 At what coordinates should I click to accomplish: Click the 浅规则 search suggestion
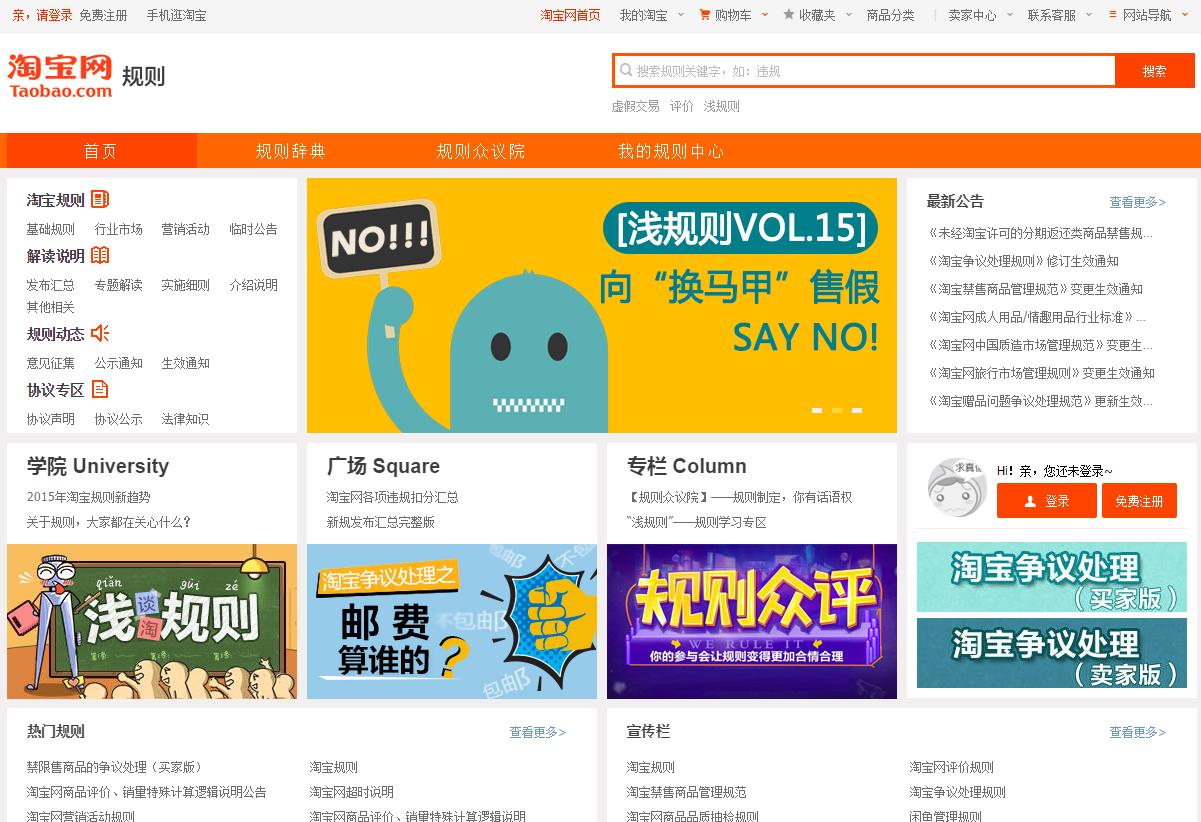pyautogui.click(x=722, y=106)
